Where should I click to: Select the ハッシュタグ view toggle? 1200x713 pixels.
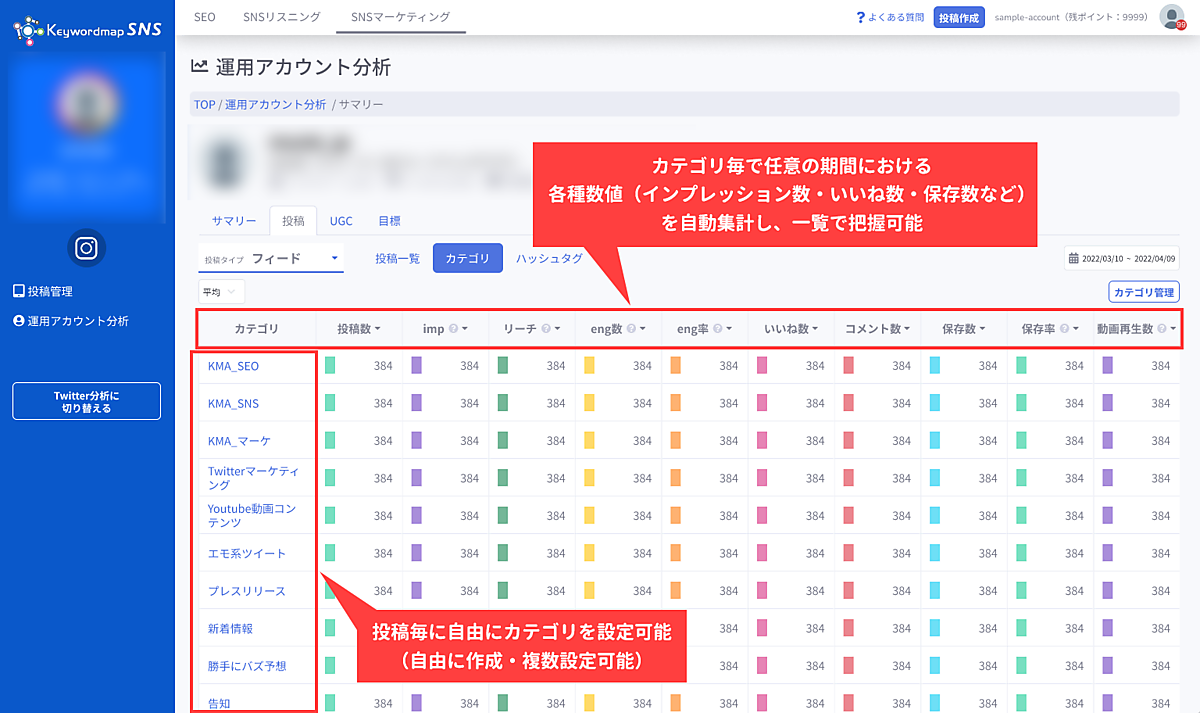549,258
